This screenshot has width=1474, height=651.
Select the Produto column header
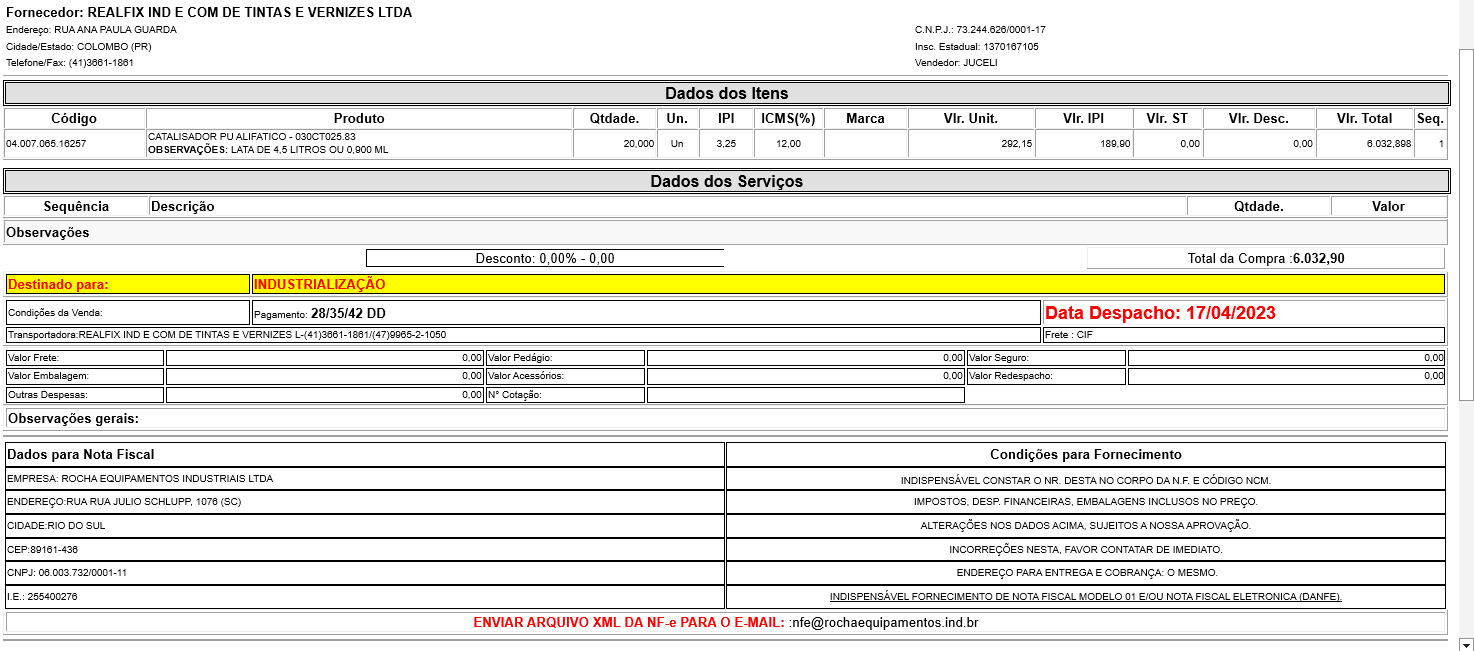coord(359,118)
